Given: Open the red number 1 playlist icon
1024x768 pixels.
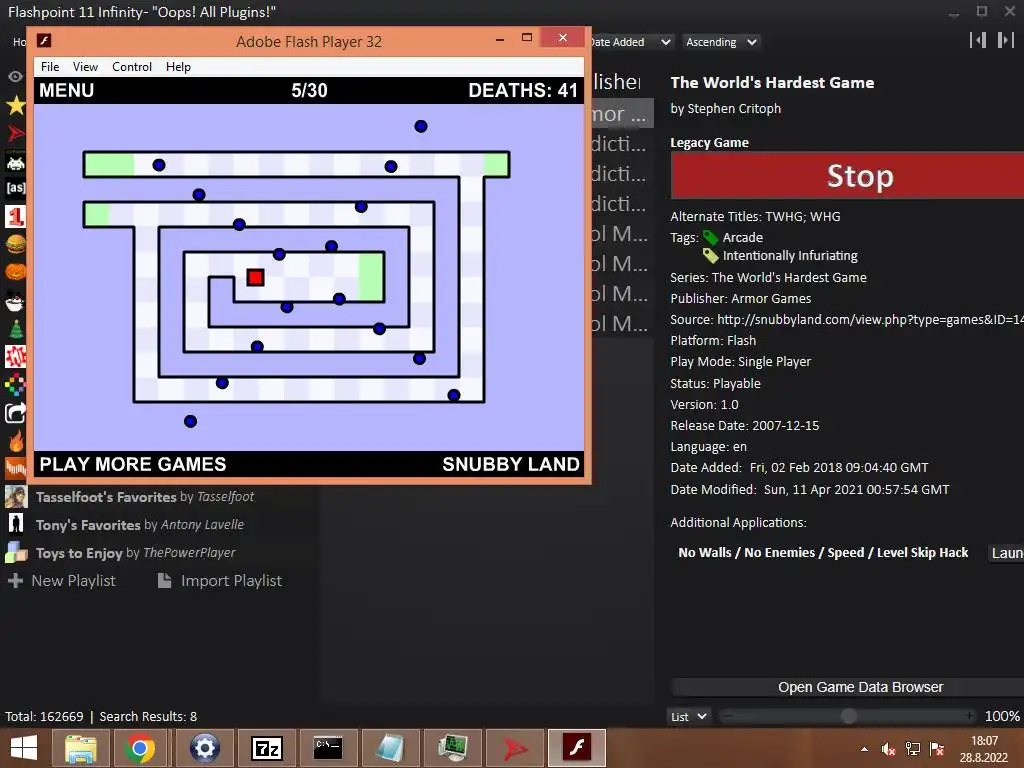Looking at the screenshot, I should point(15,216).
